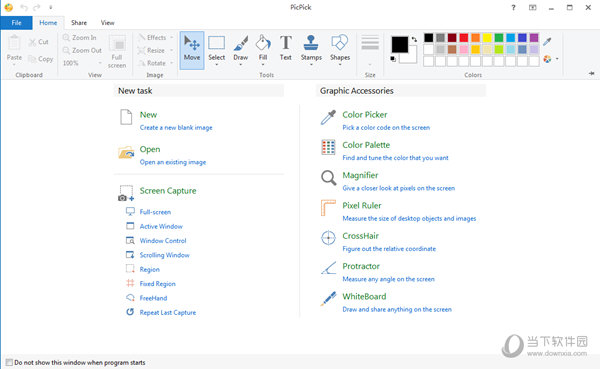Select the orange color swatch in top row
This screenshot has height=369, width=600.
point(475,38)
